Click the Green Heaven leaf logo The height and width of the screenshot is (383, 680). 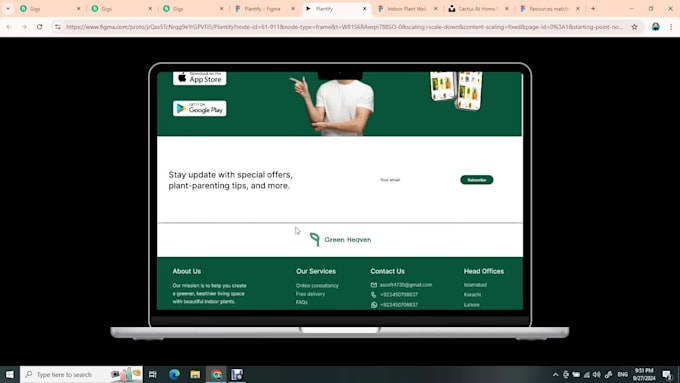coord(315,239)
